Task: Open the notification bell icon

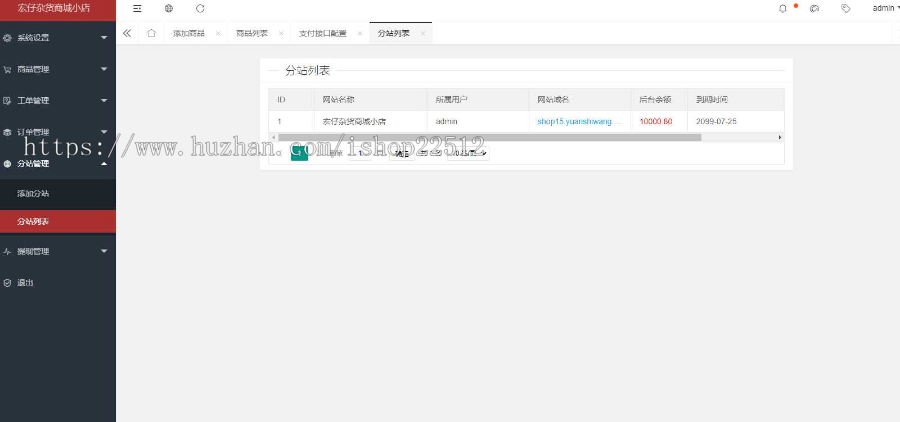Action: click(783, 9)
